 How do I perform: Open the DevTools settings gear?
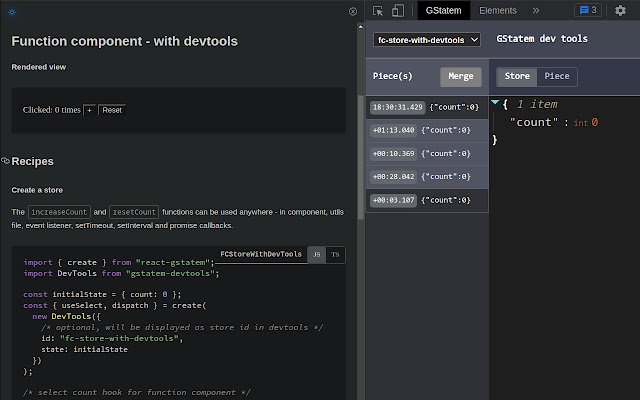click(x=620, y=10)
